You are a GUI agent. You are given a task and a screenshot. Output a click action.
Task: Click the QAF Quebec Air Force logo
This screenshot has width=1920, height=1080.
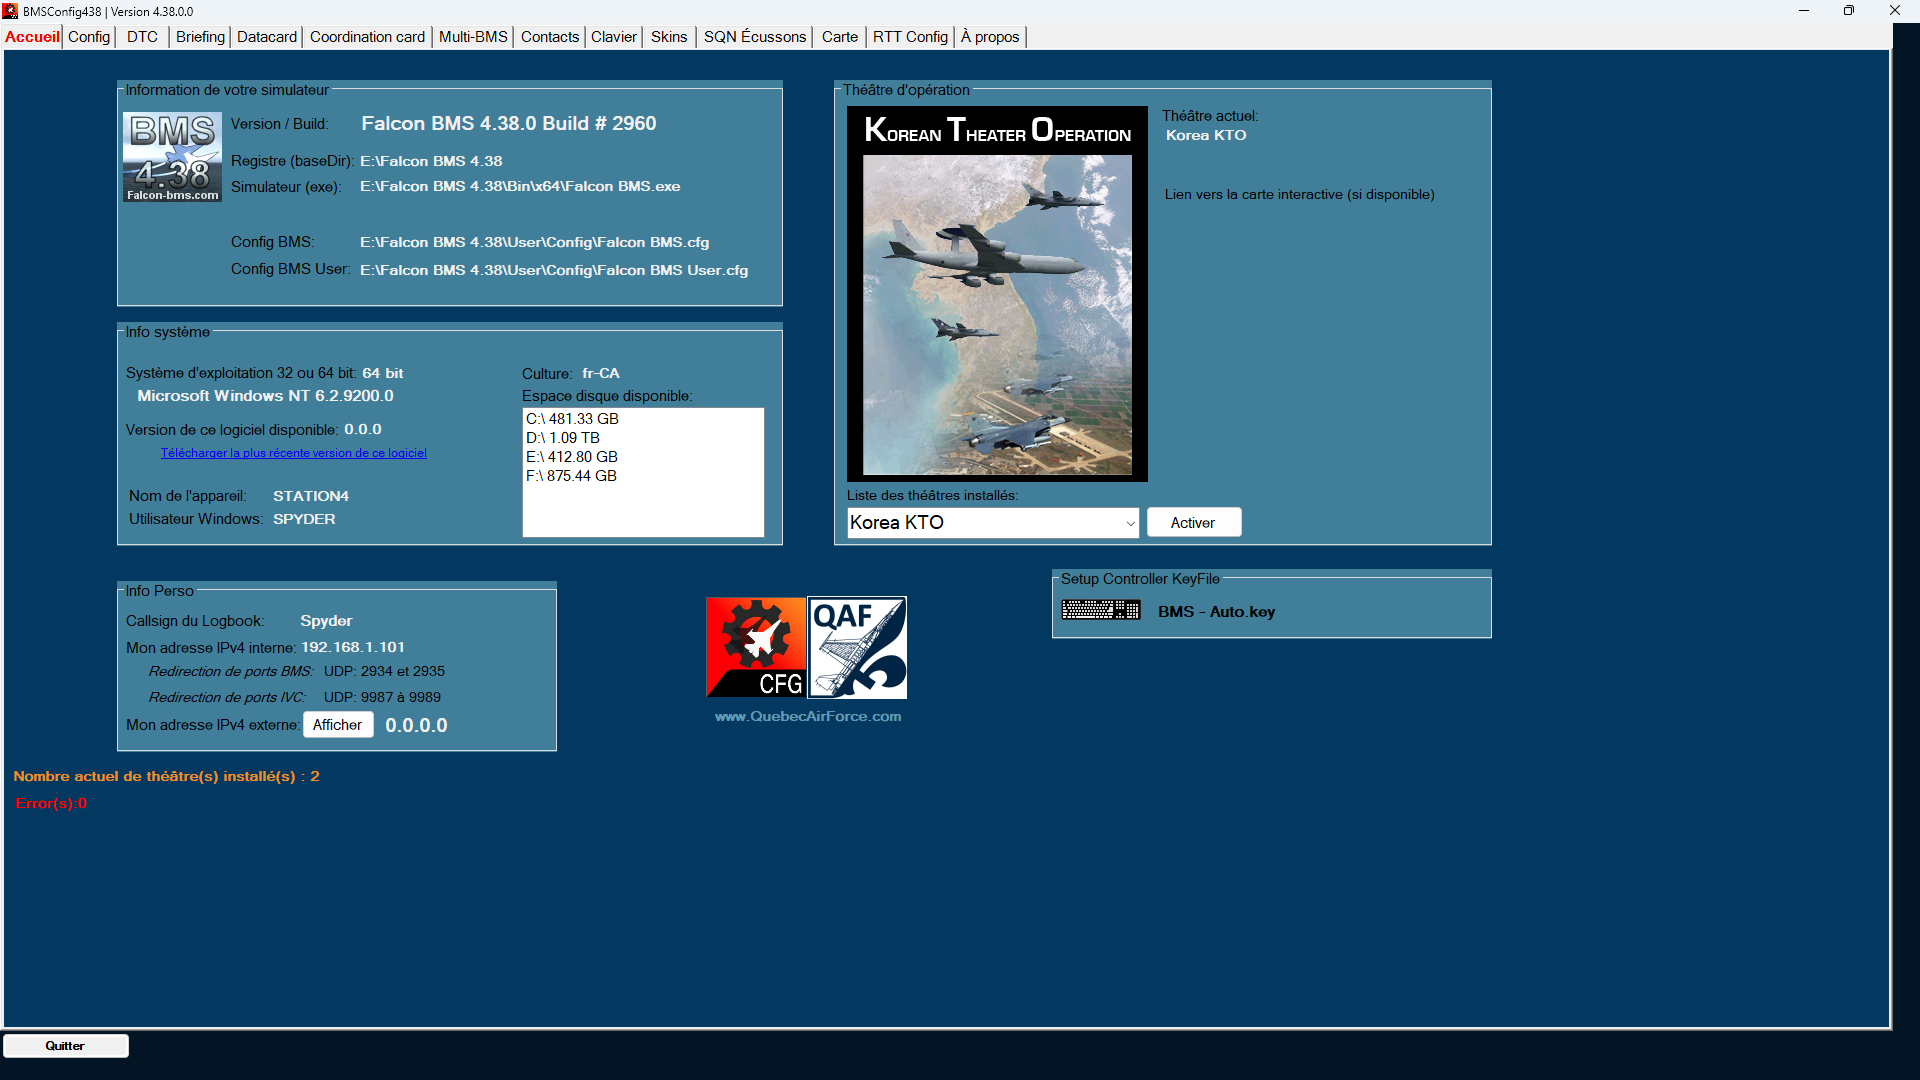(857, 648)
